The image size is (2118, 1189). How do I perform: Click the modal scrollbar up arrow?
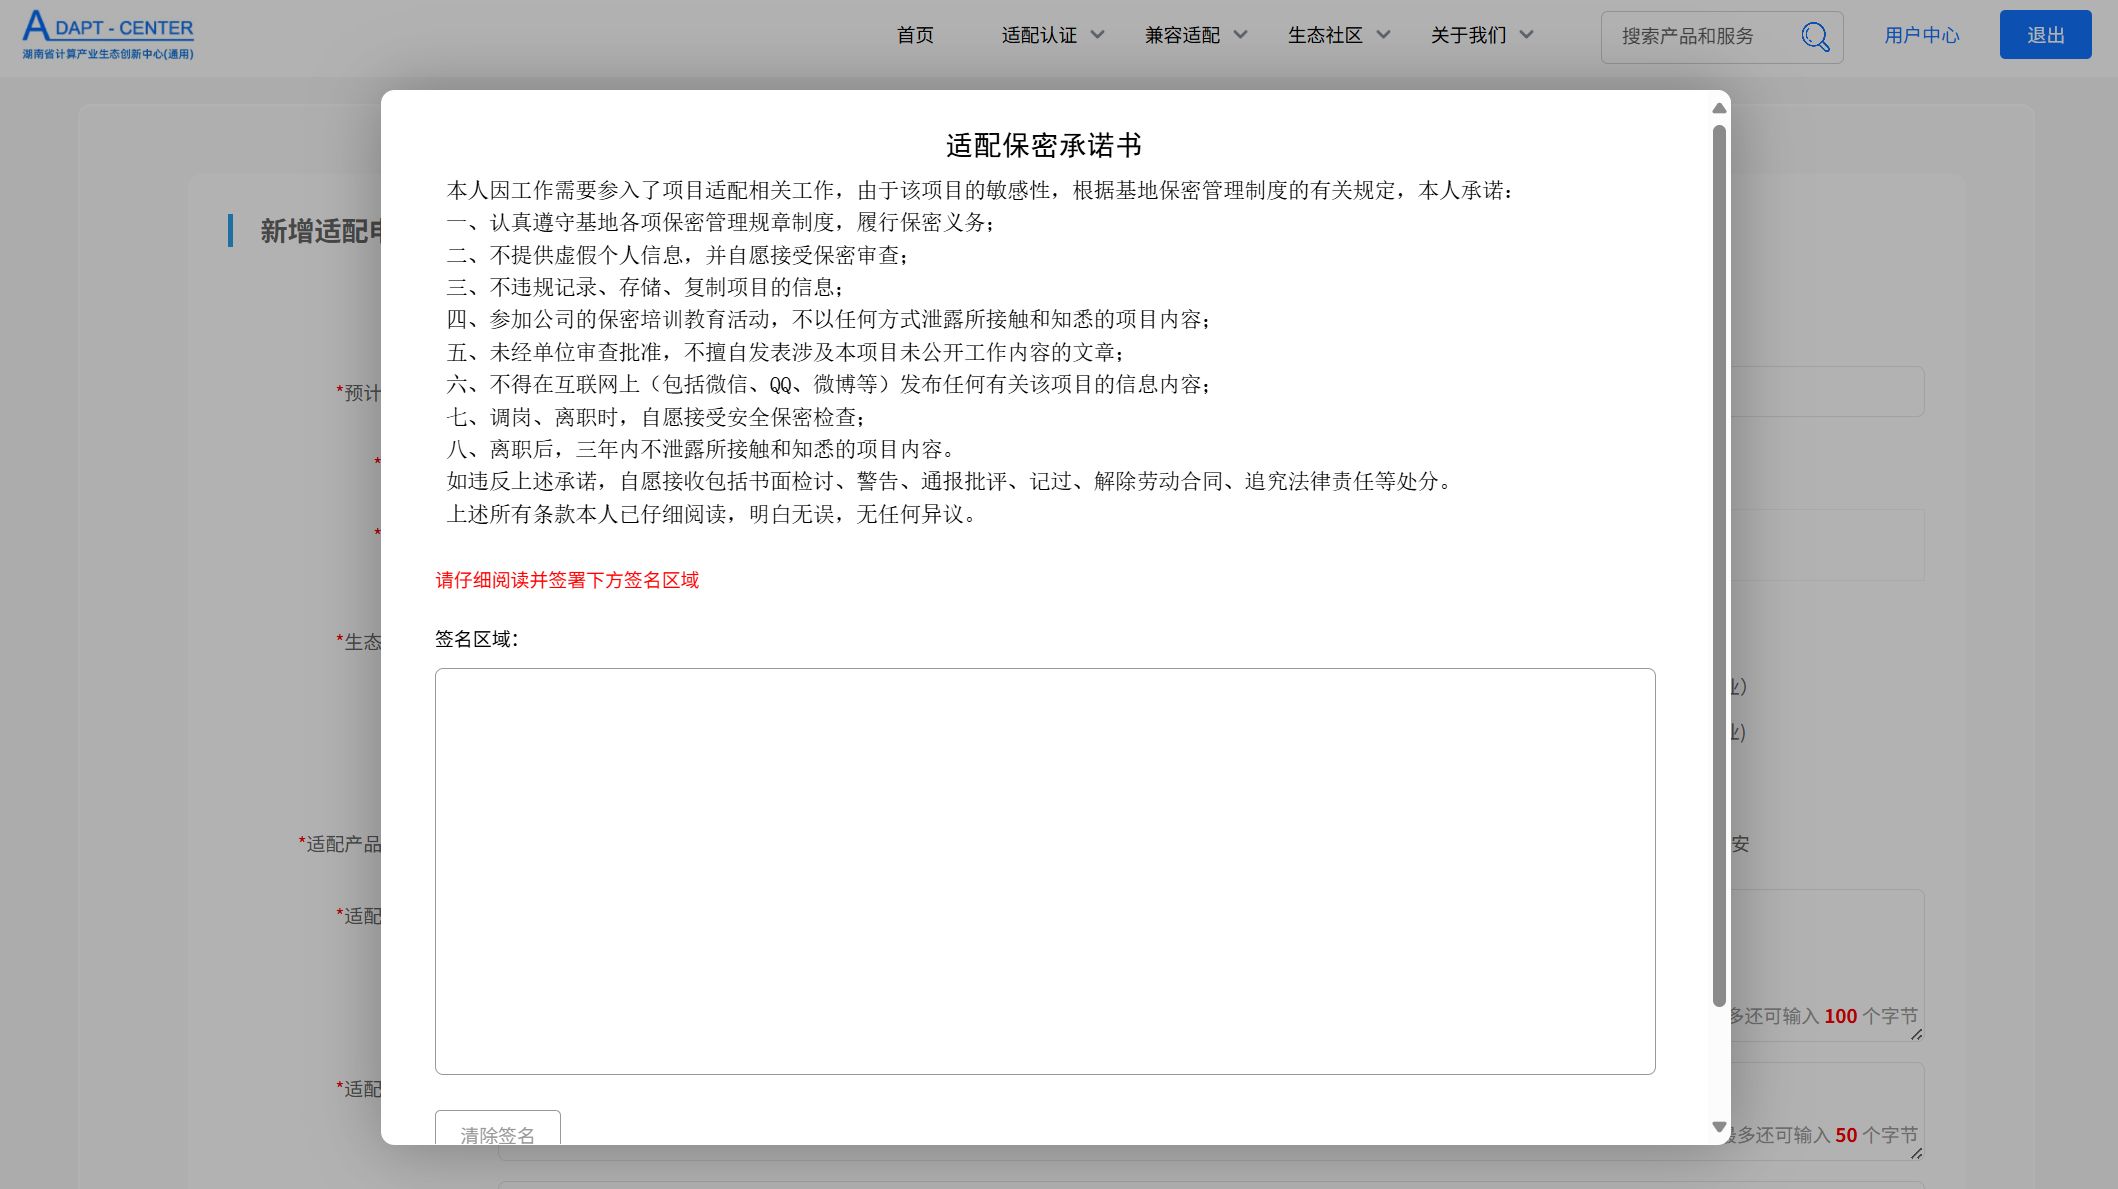(1719, 108)
